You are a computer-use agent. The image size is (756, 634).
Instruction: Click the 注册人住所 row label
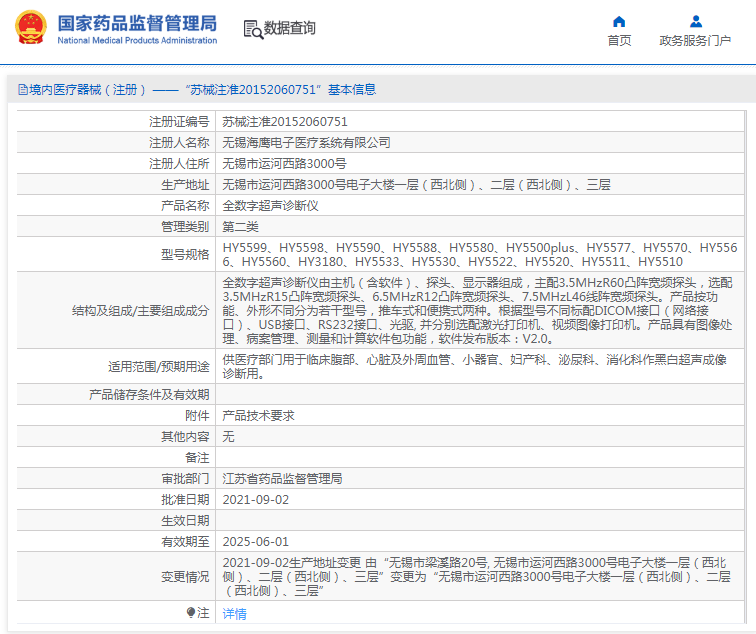point(179,163)
